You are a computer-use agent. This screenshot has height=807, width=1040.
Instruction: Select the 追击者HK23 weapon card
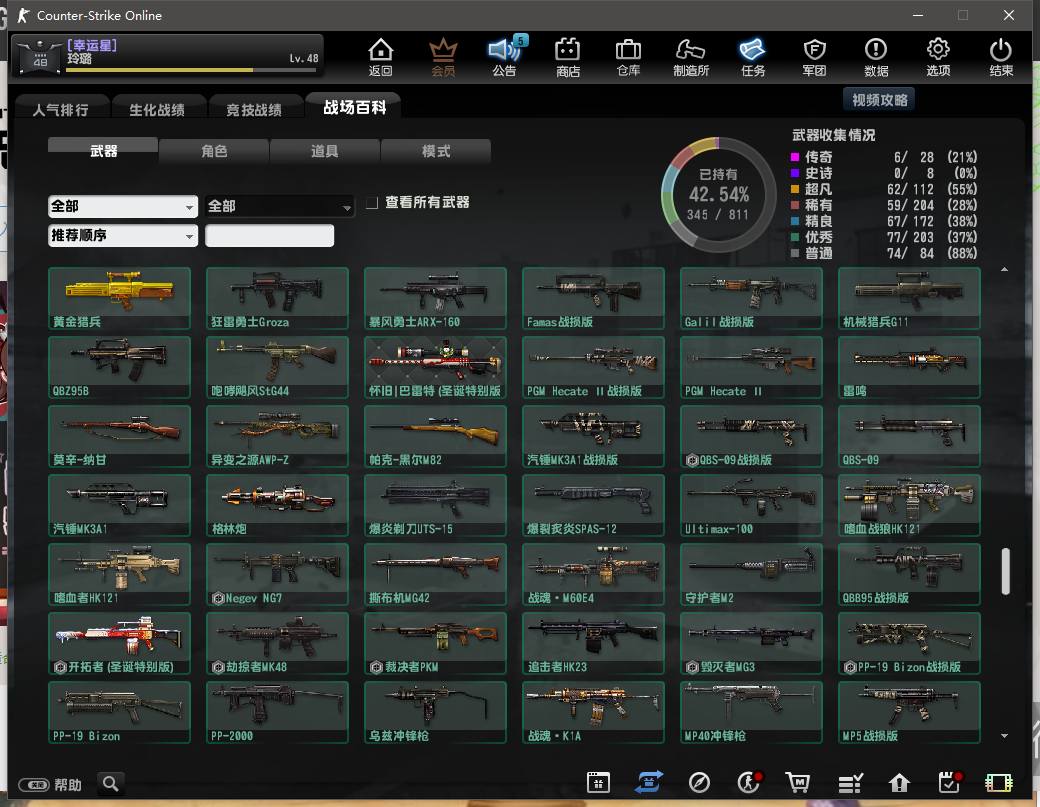[593, 643]
